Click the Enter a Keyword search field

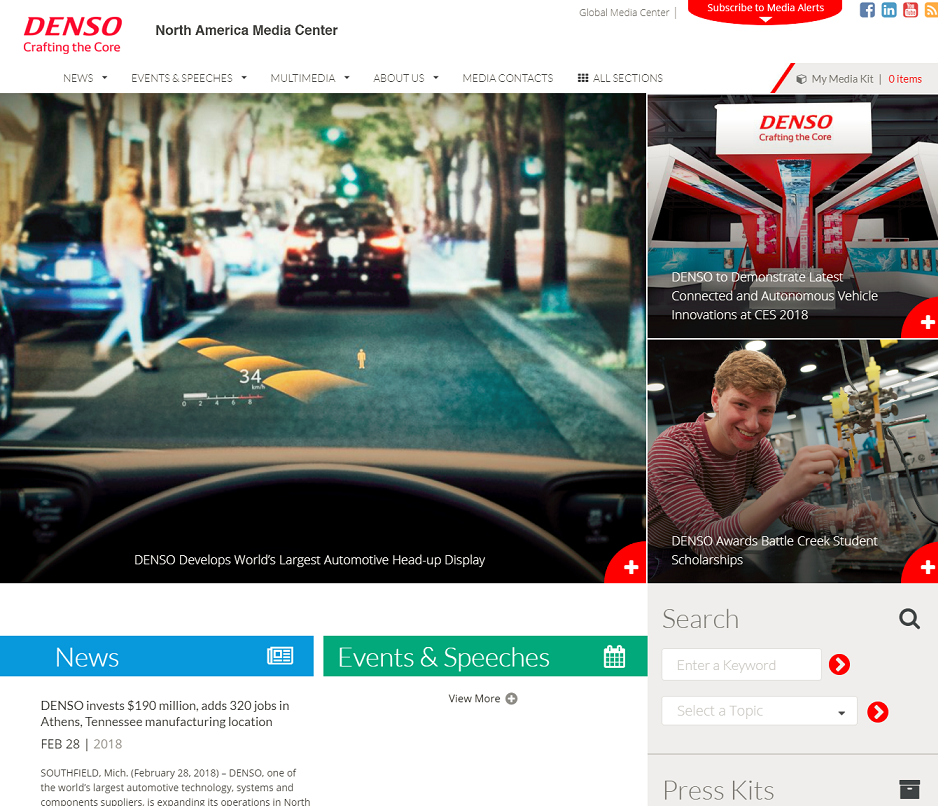(x=742, y=665)
